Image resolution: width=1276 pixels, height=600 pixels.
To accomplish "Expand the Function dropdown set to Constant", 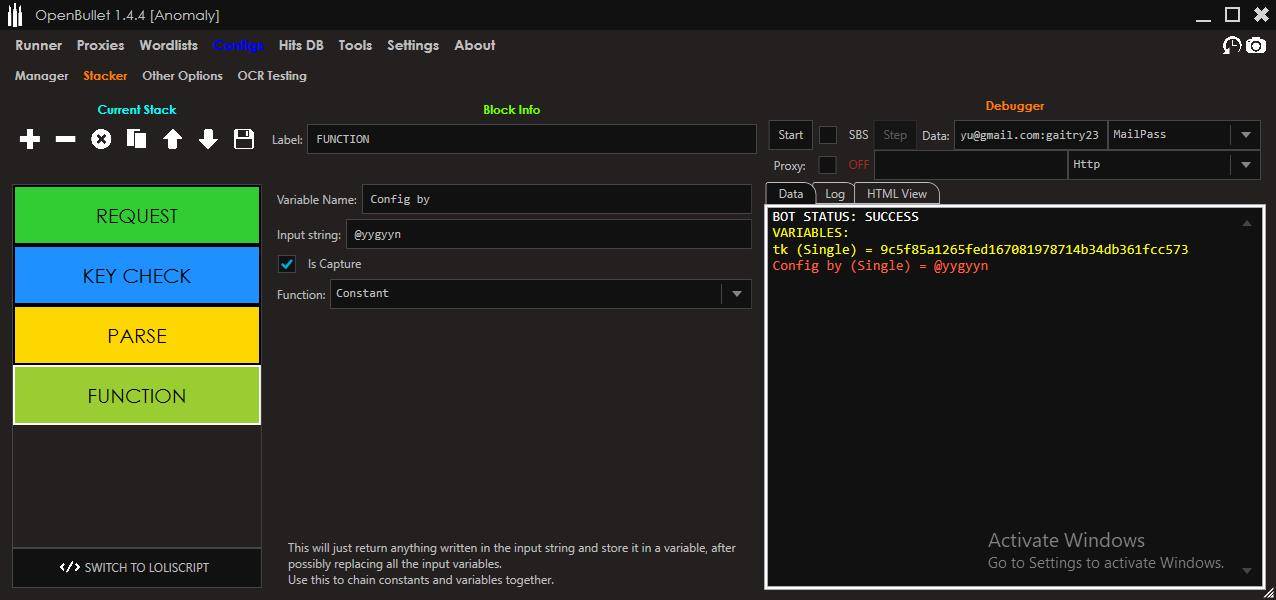I will [x=737, y=294].
